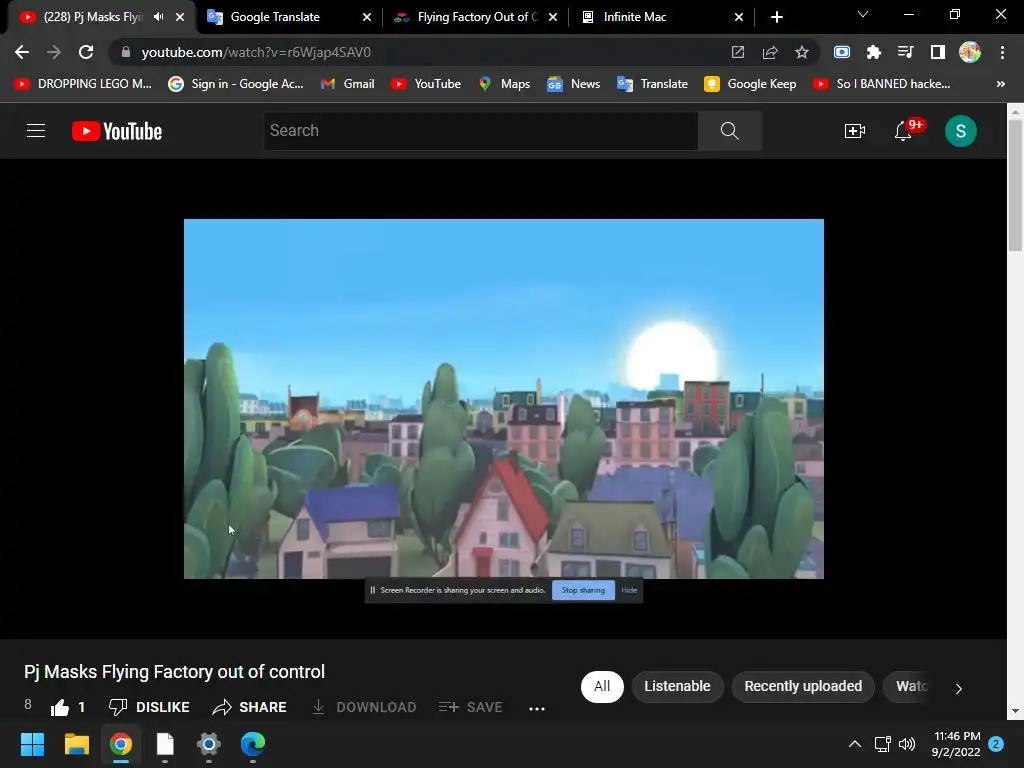
Task: Click the YouTube logo to go home
Action: click(x=117, y=131)
